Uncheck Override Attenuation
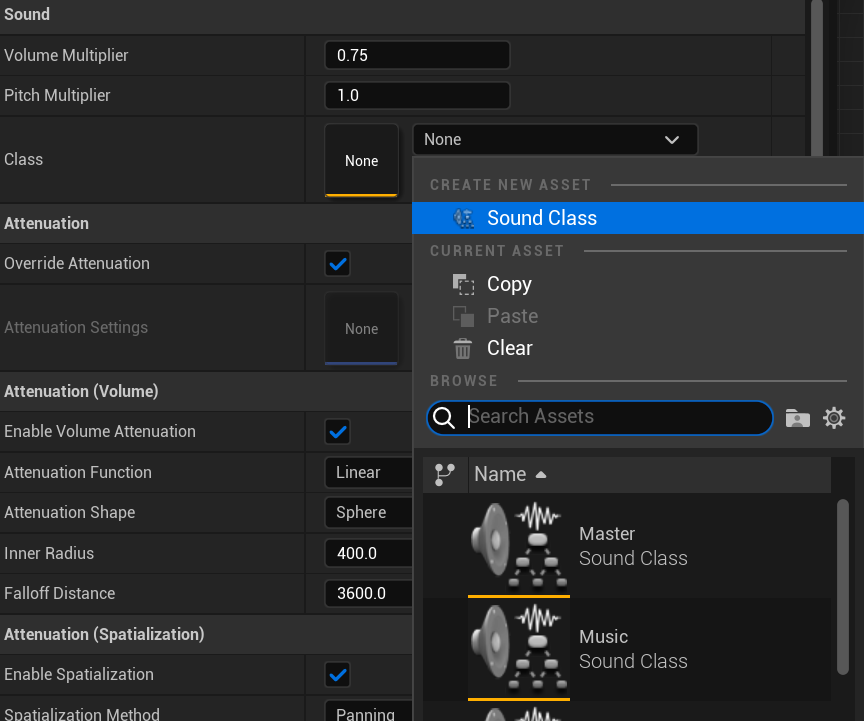The image size is (864, 721). point(338,264)
